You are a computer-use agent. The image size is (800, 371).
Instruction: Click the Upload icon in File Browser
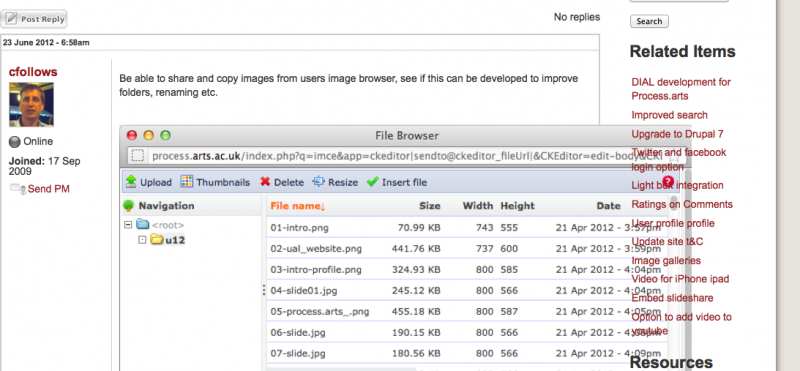click(131, 182)
